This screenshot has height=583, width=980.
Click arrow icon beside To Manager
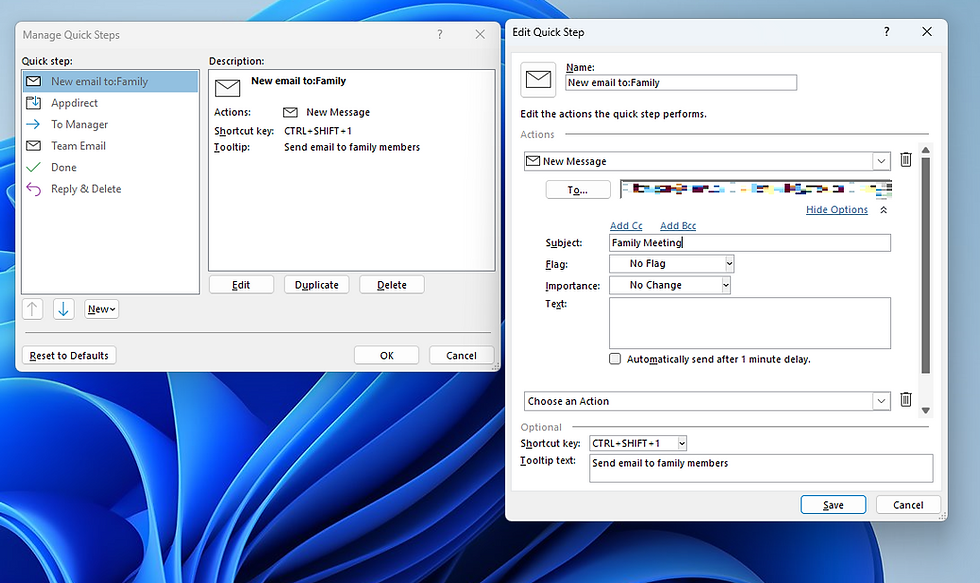tap(33, 124)
